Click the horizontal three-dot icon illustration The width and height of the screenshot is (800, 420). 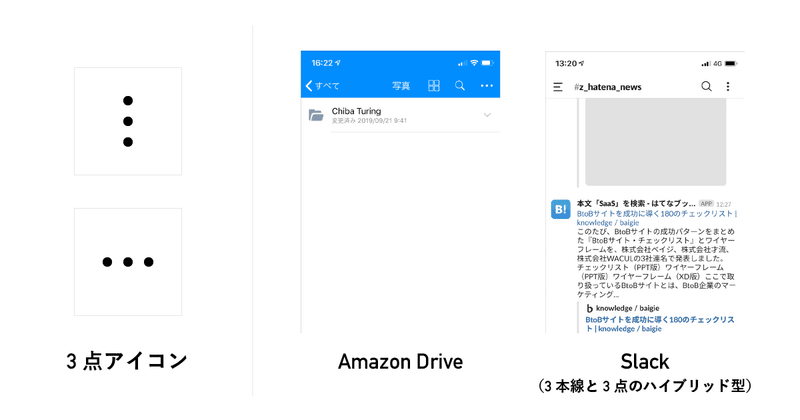(128, 262)
